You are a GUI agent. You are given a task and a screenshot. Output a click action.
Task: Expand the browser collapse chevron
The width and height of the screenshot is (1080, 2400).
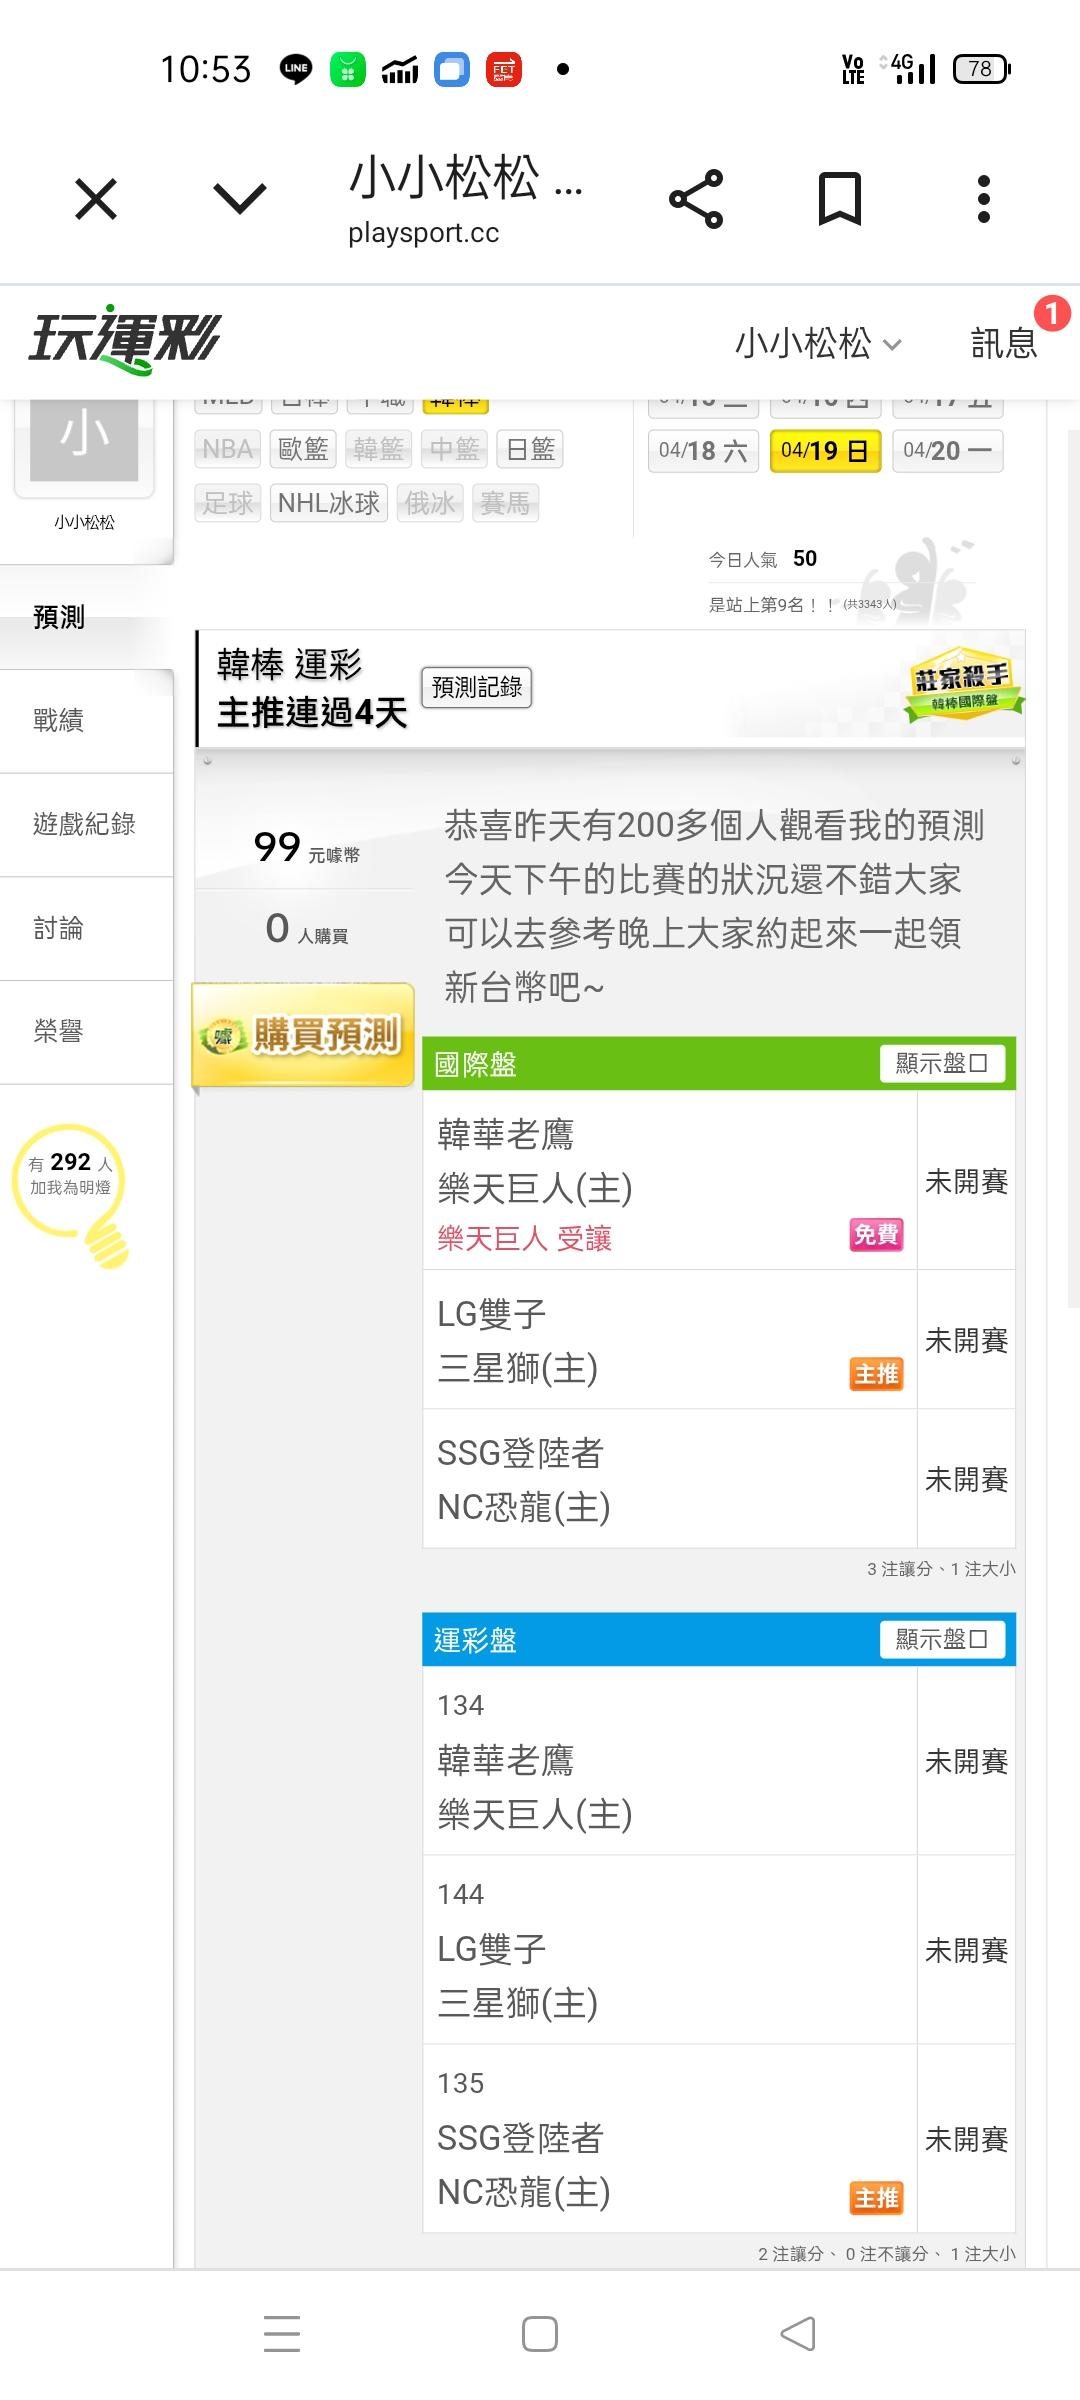click(240, 199)
